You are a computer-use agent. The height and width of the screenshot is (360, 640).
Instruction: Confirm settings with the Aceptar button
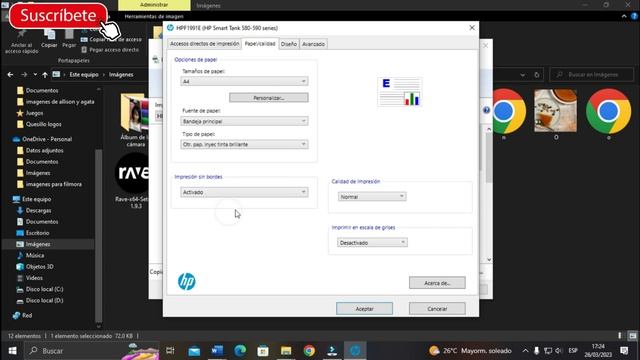(x=364, y=309)
